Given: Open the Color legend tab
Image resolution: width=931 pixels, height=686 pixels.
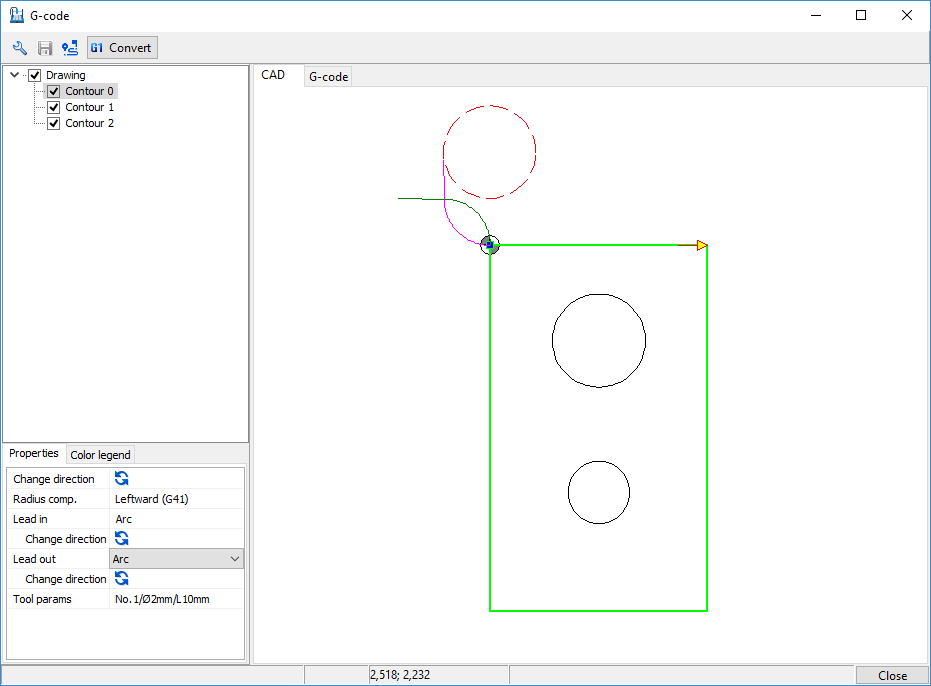Looking at the screenshot, I should (100, 455).
